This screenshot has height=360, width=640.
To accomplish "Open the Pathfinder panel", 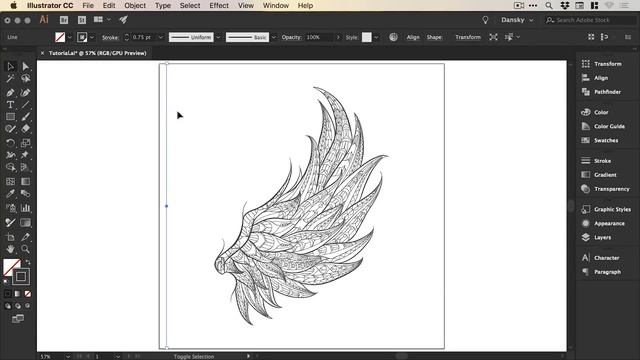I will tap(607, 92).
